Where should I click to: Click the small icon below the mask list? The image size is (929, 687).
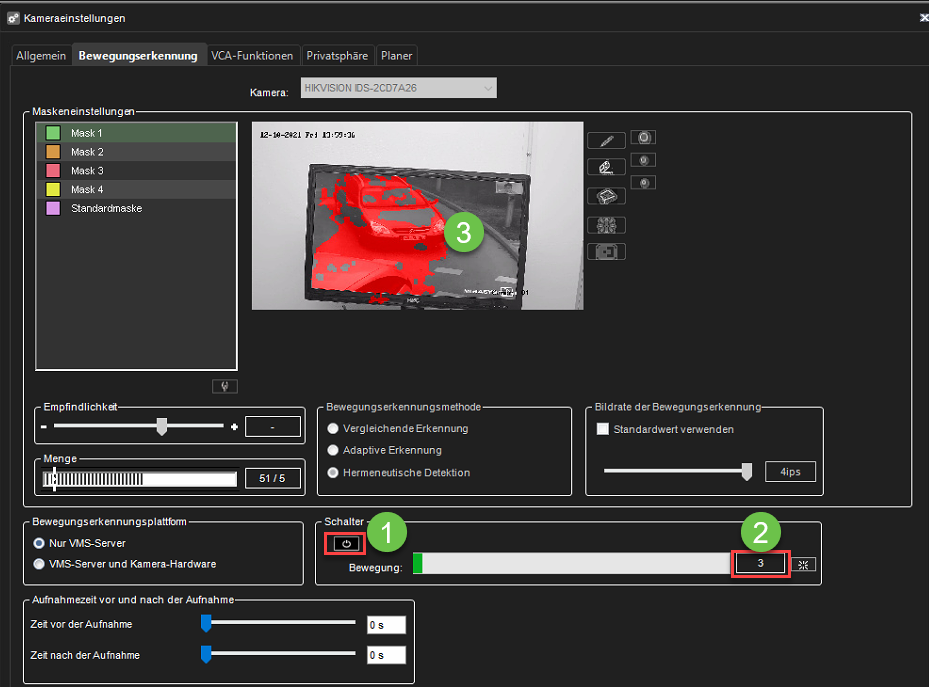[224, 386]
